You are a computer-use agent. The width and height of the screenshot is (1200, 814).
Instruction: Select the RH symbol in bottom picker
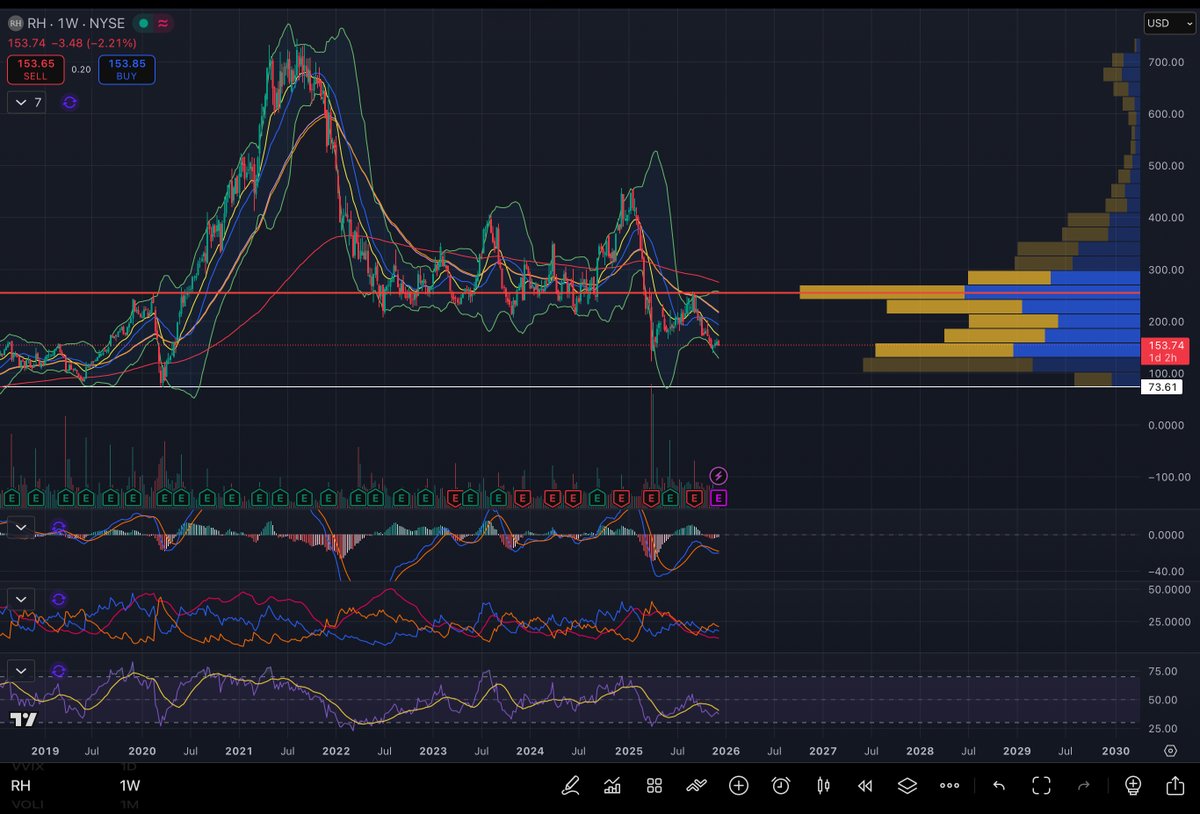click(21, 786)
